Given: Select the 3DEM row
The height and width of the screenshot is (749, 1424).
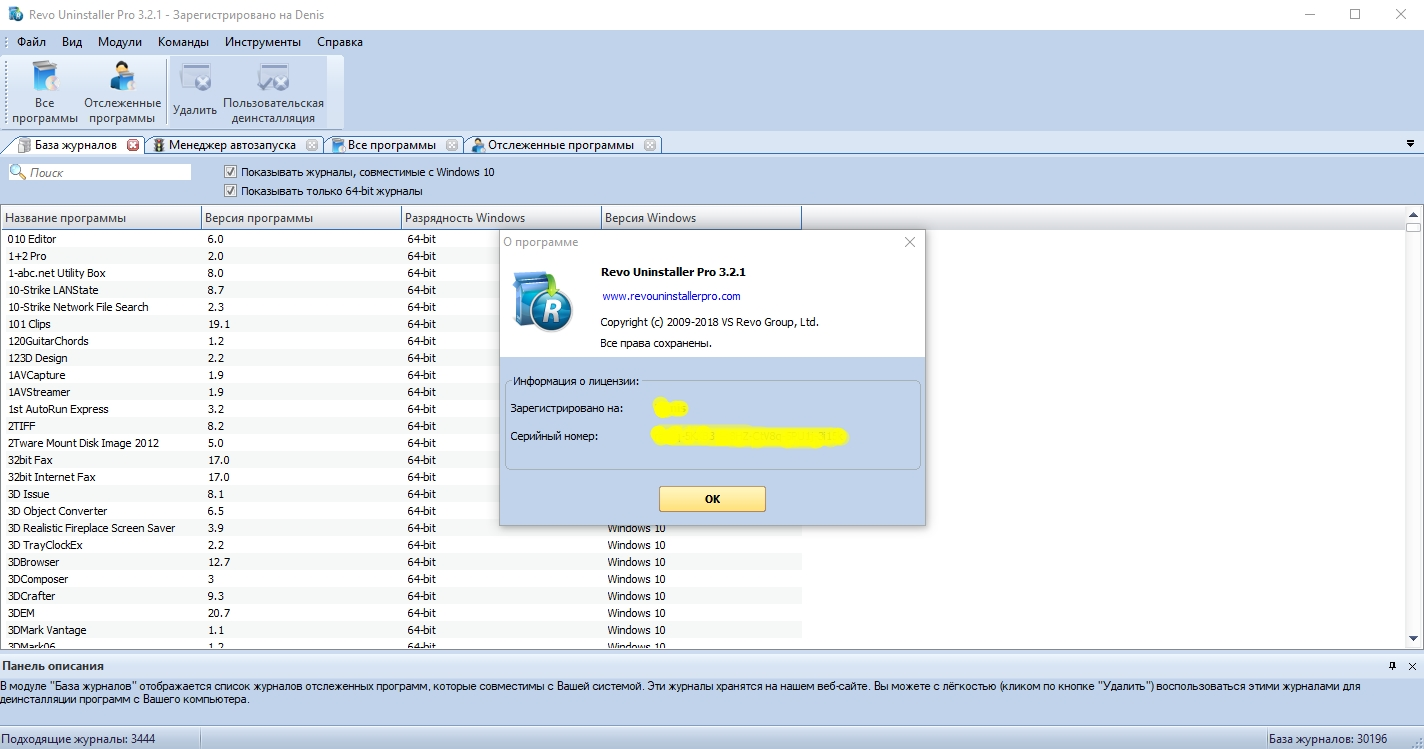Looking at the screenshot, I should [400, 613].
